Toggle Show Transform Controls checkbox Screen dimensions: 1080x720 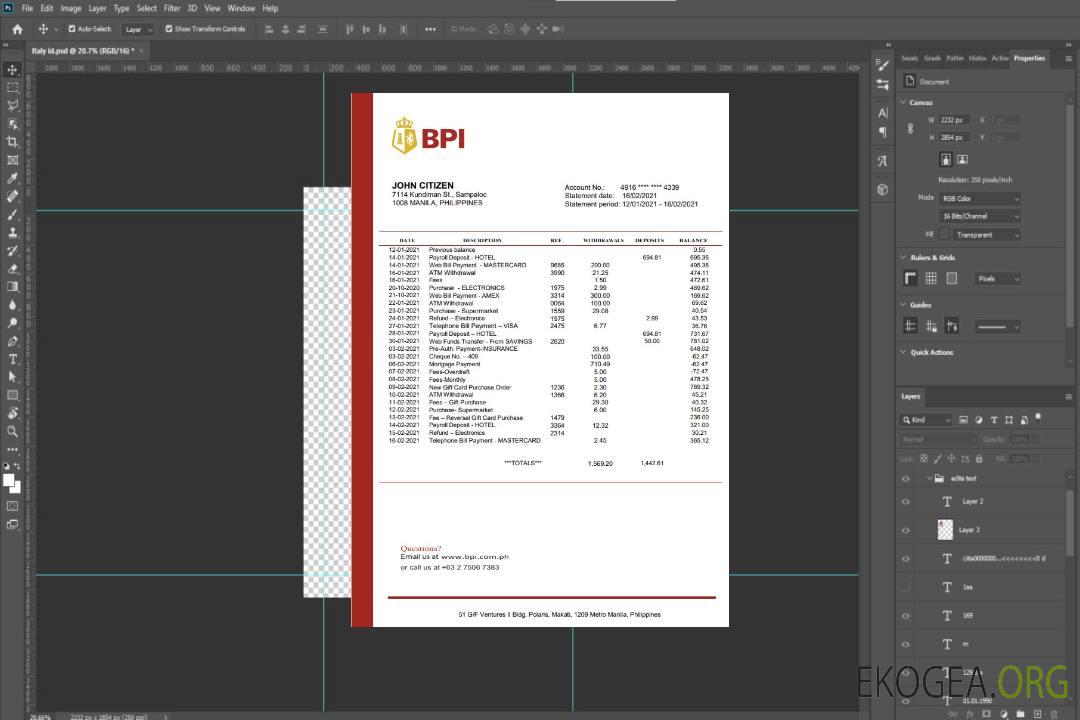coord(169,29)
